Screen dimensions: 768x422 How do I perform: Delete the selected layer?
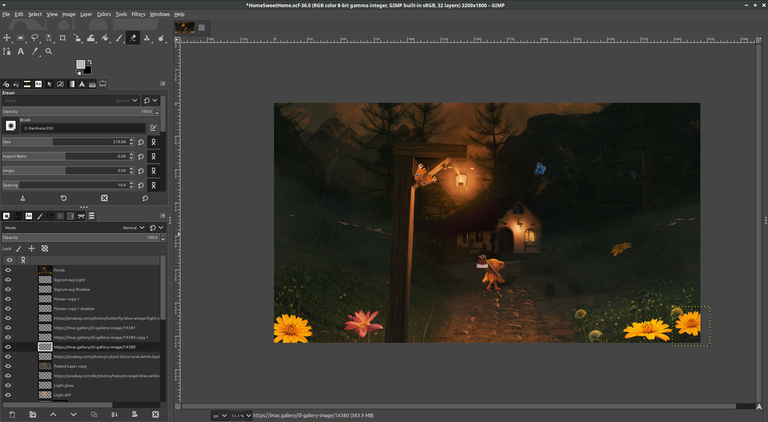[x=155, y=415]
